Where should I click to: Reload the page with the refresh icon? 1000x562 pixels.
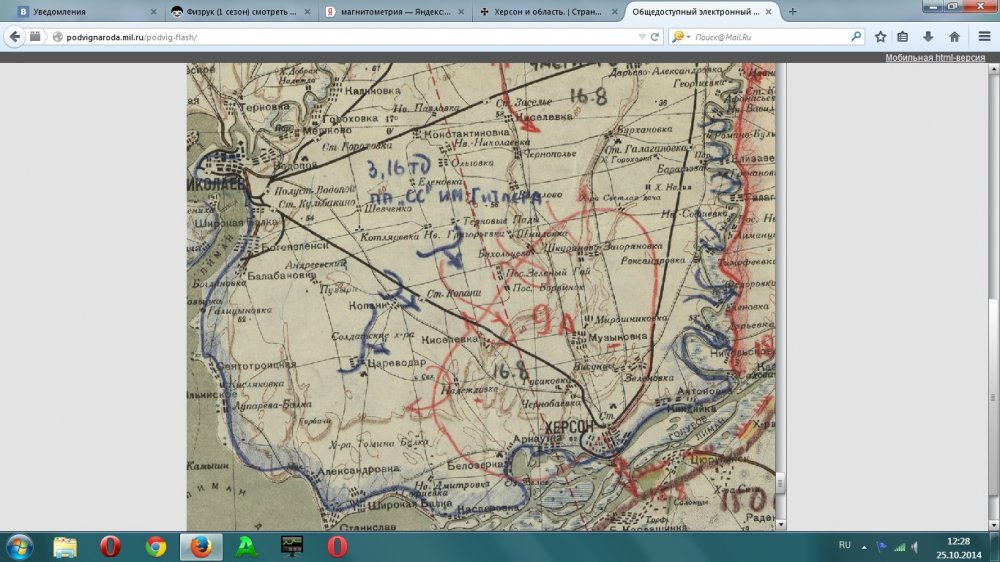(655, 36)
